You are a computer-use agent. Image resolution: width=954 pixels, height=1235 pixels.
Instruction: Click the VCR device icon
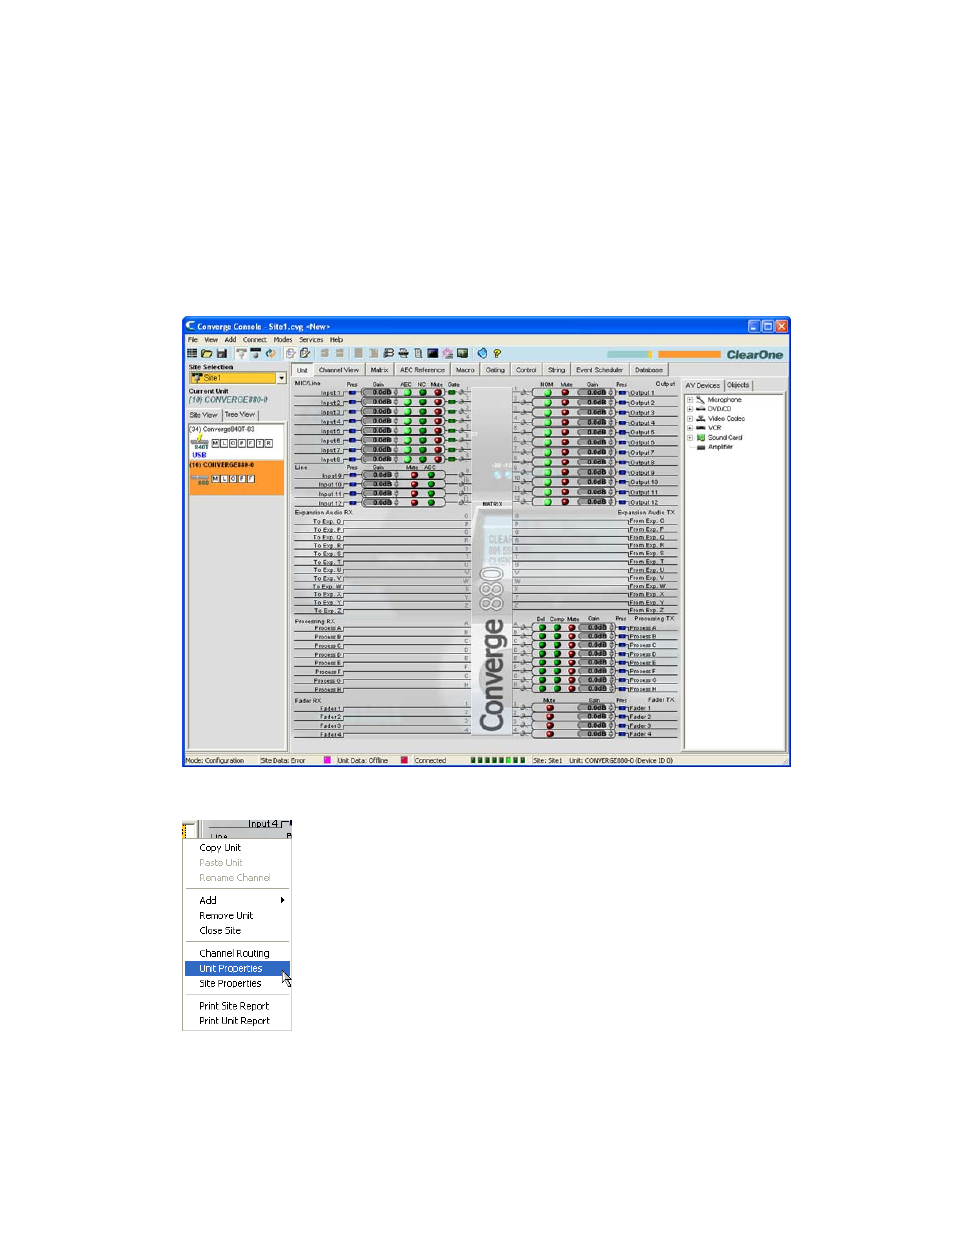pyautogui.click(x=700, y=428)
